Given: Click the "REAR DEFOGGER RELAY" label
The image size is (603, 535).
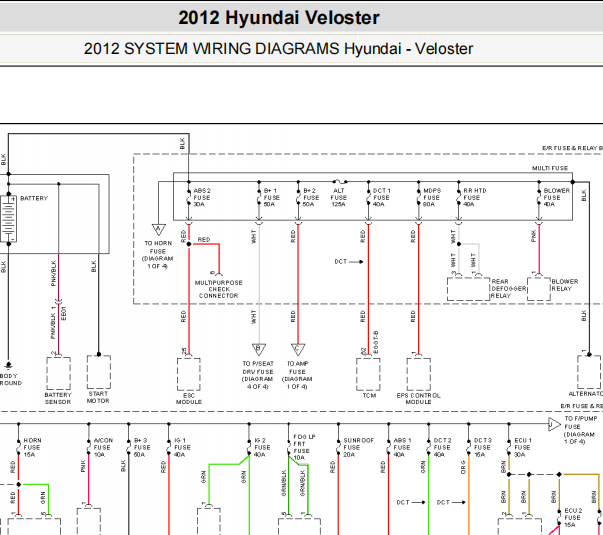Looking at the screenshot, I should click(x=508, y=288).
